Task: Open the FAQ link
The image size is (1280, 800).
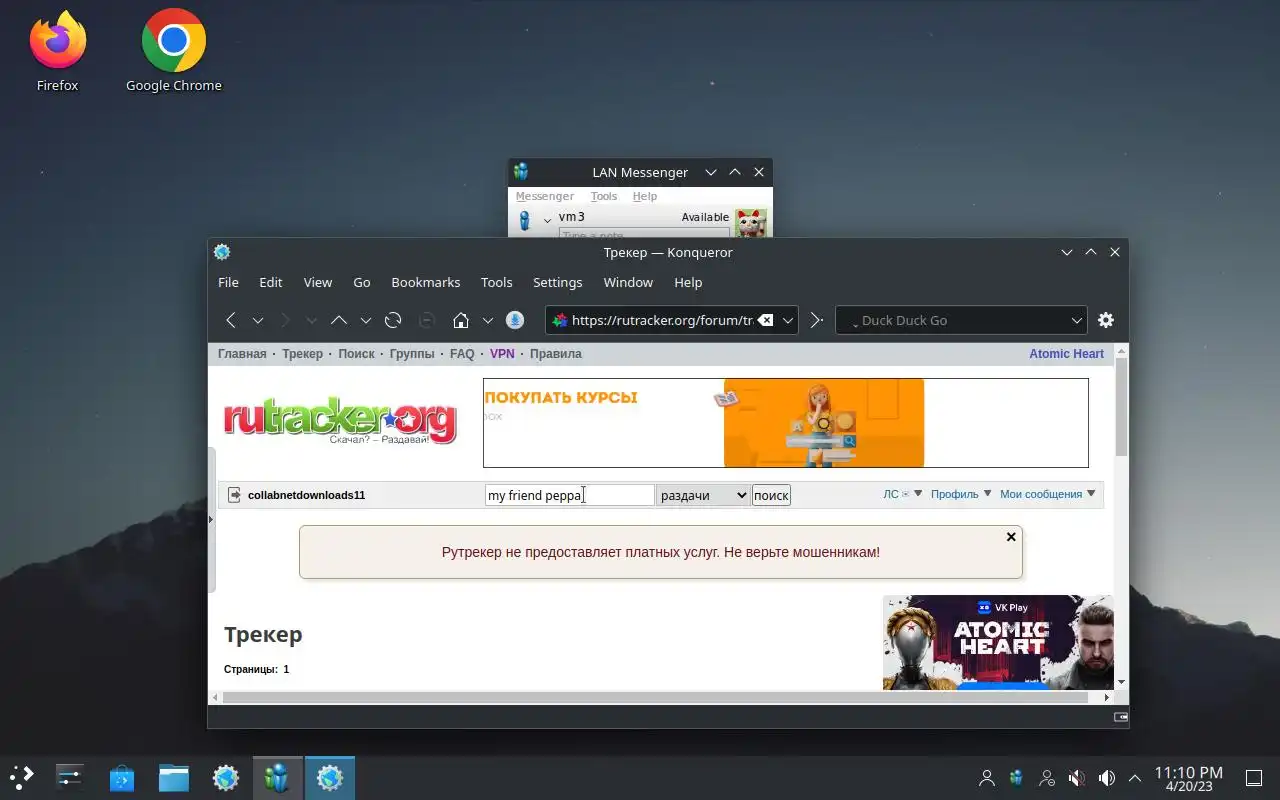Action: pos(462,354)
